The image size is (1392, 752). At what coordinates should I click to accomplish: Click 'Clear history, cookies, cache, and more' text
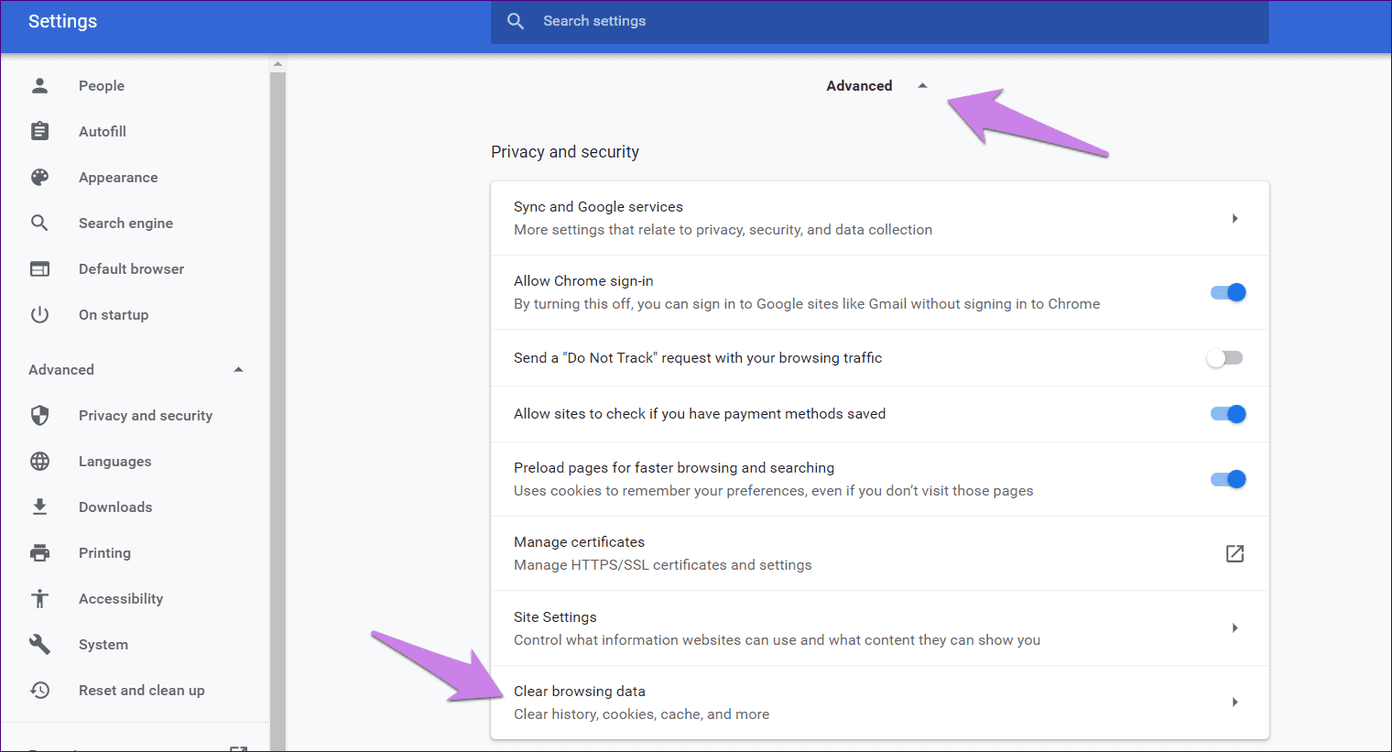(x=642, y=714)
